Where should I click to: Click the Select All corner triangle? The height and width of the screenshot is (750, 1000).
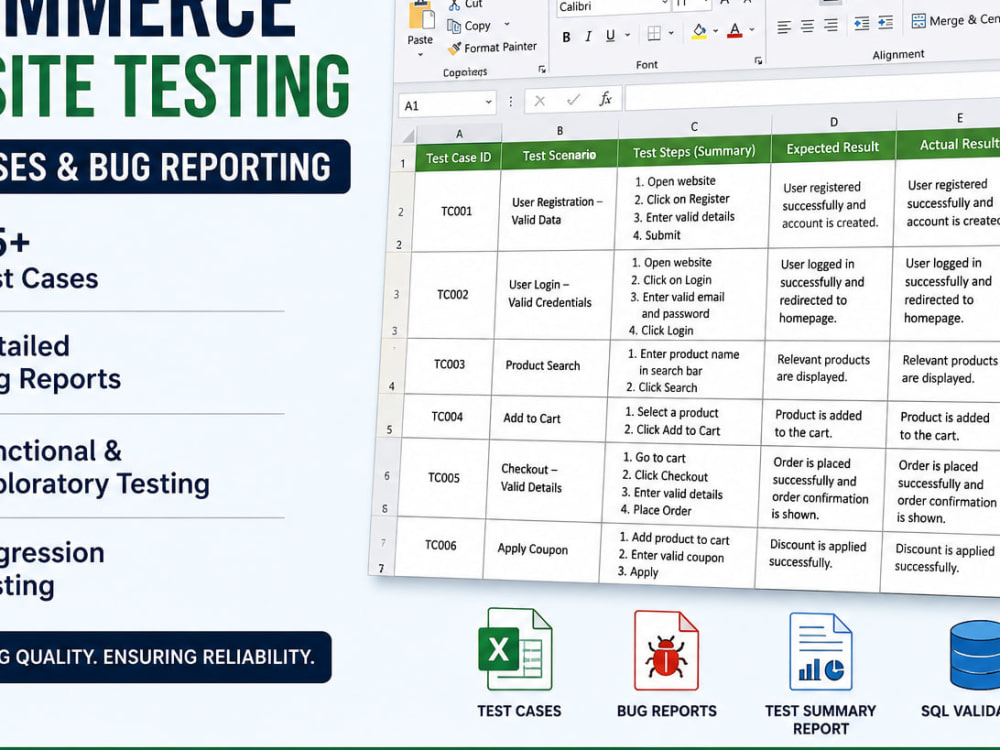tap(408, 136)
